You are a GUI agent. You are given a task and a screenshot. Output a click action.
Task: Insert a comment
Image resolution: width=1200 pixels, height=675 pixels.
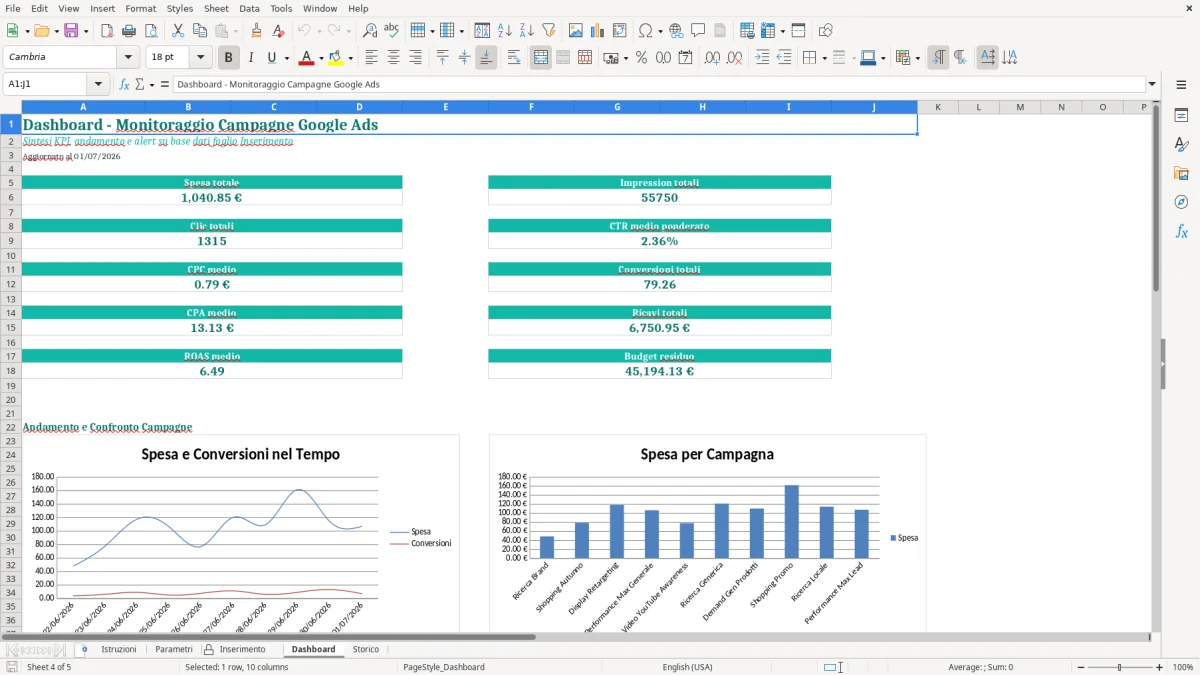(x=699, y=31)
